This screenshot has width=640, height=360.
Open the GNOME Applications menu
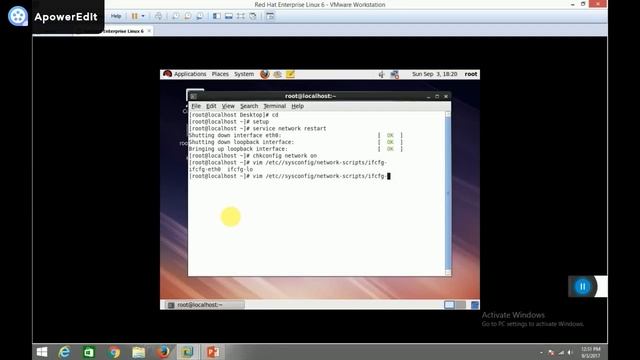pyautogui.click(x=190, y=74)
